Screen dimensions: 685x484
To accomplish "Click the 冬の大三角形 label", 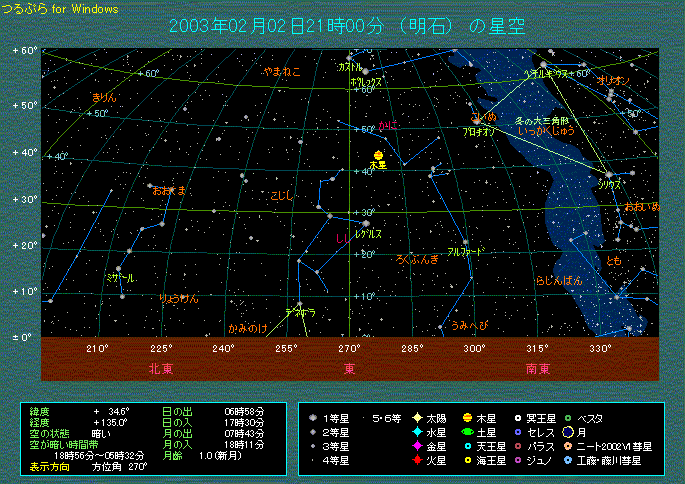I will click(541, 120).
